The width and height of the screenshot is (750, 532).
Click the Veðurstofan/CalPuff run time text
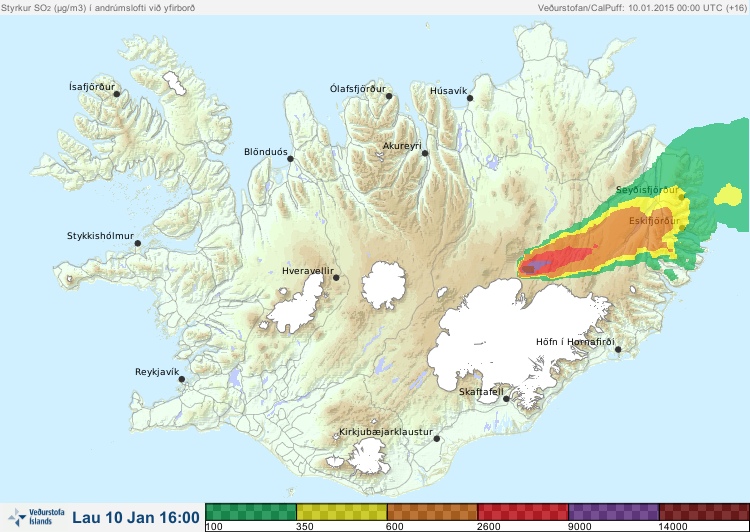[642, 8]
